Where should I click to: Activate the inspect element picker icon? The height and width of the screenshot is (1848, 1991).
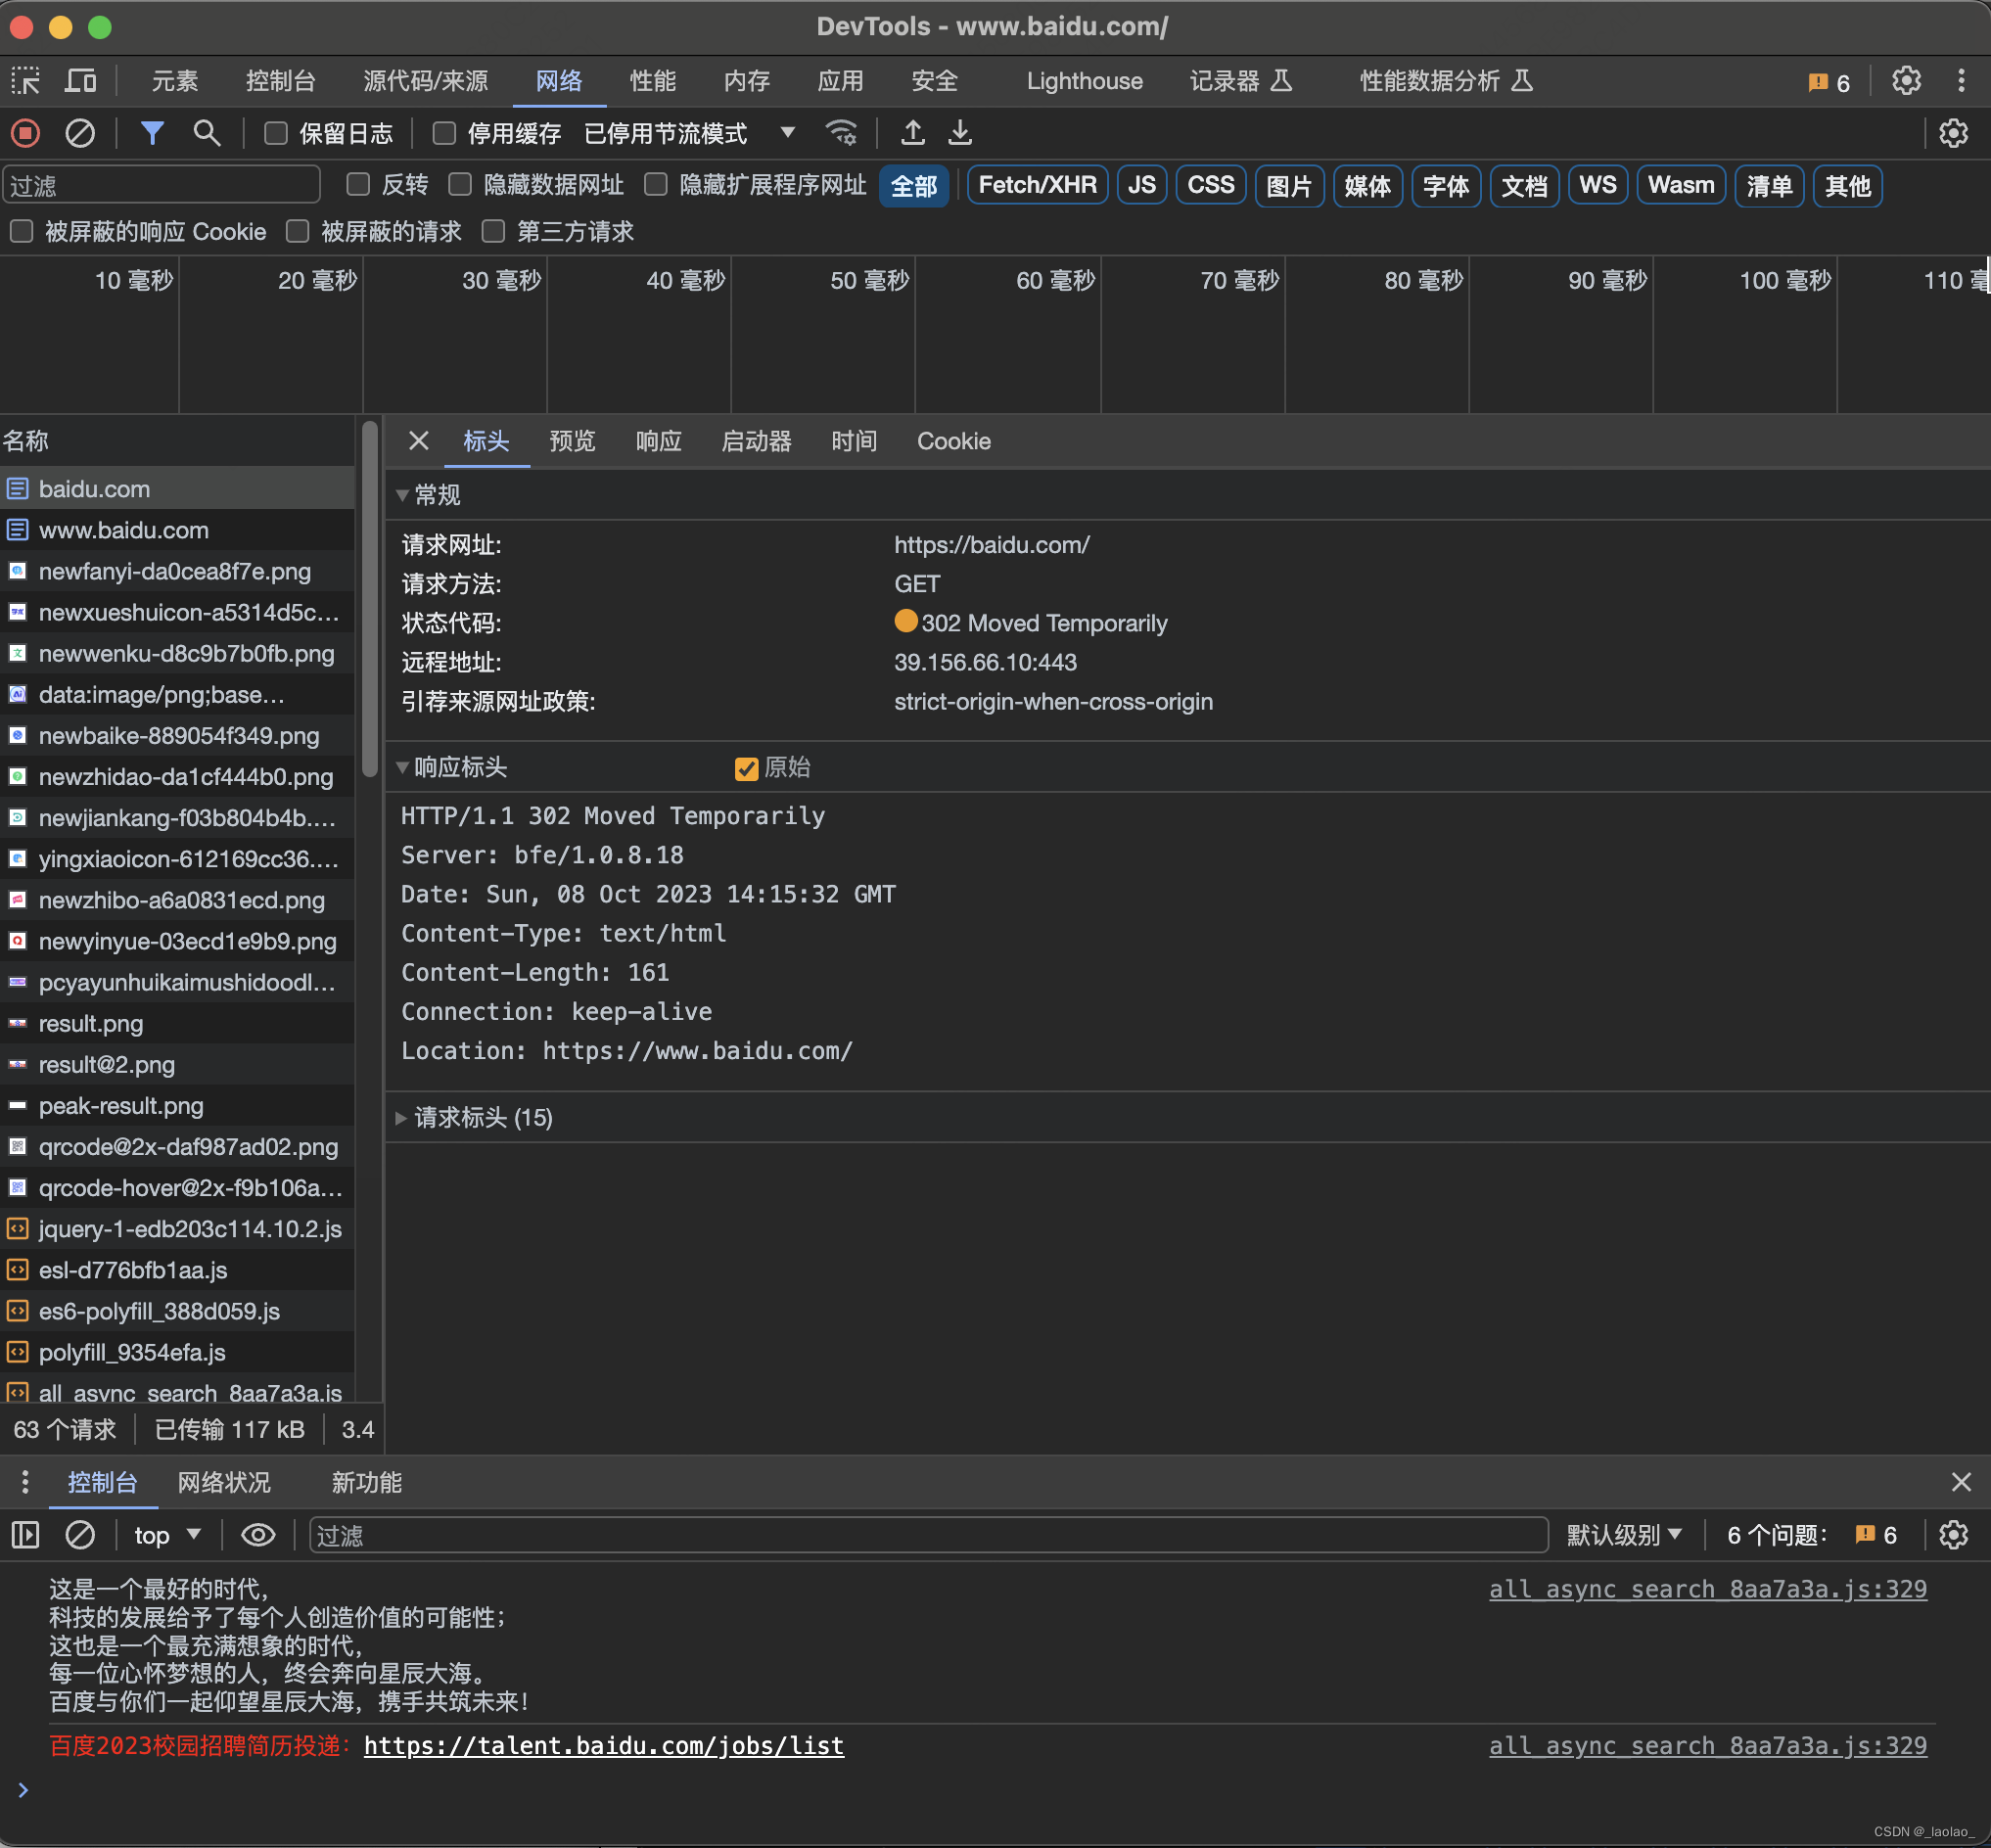pos(26,81)
